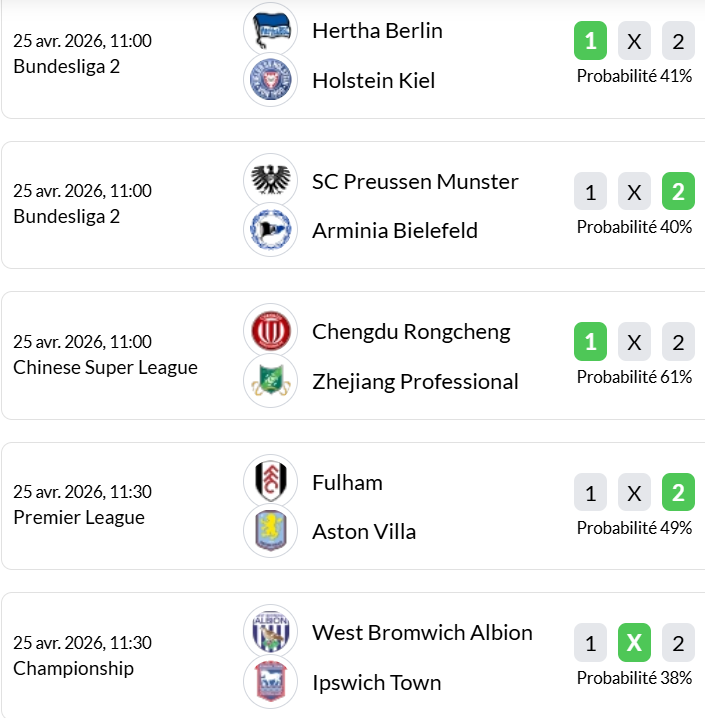
Task: Select outcome 1 for Preussen Munster match
Action: point(590,192)
